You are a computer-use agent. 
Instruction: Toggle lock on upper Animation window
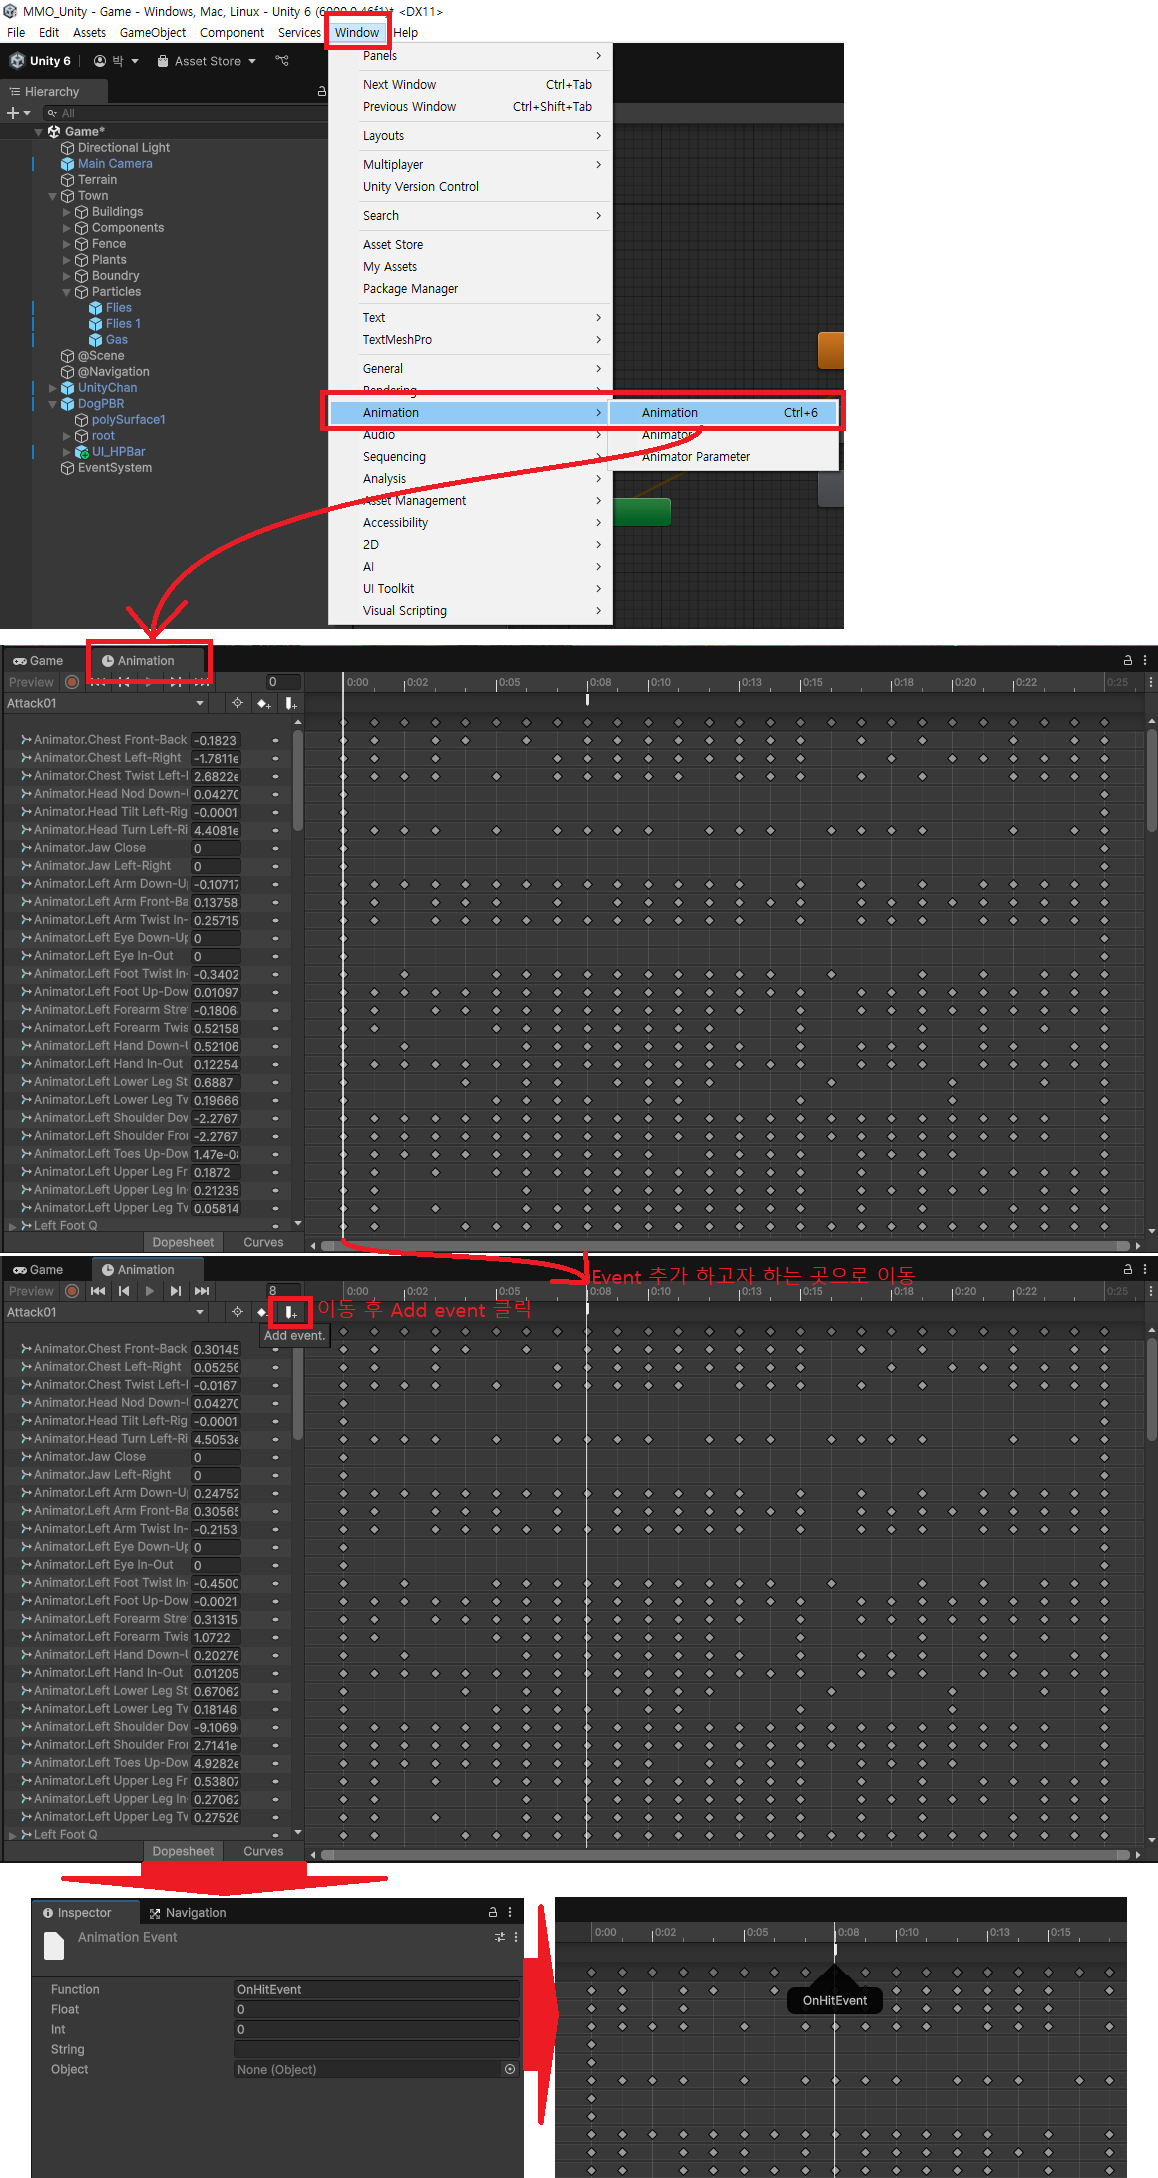1128,660
